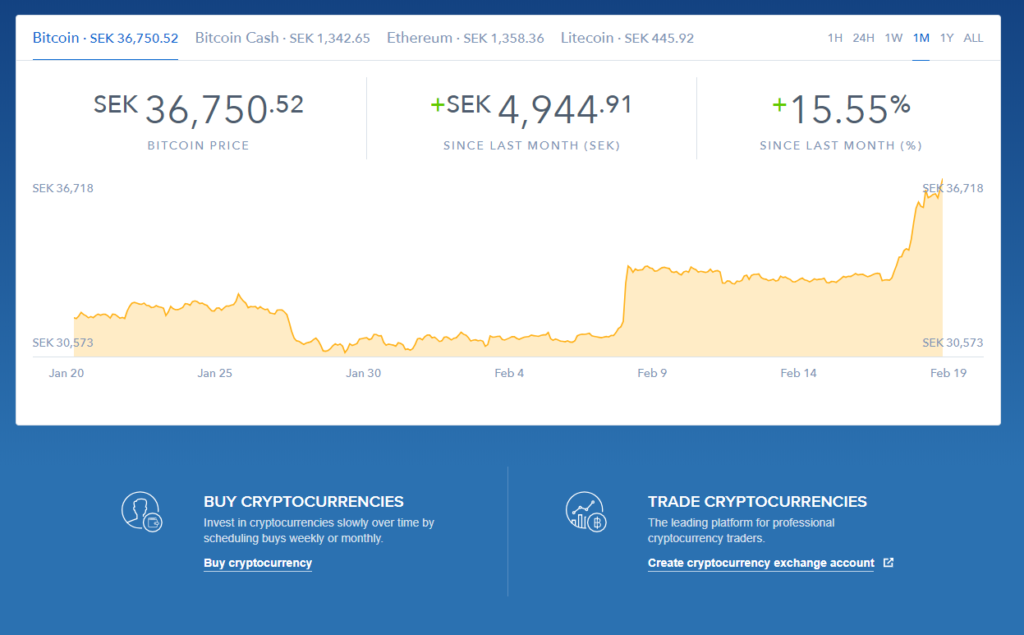Image resolution: width=1024 pixels, height=635 pixels.
Task: View Ethereum prices
Action: point(465,37)
